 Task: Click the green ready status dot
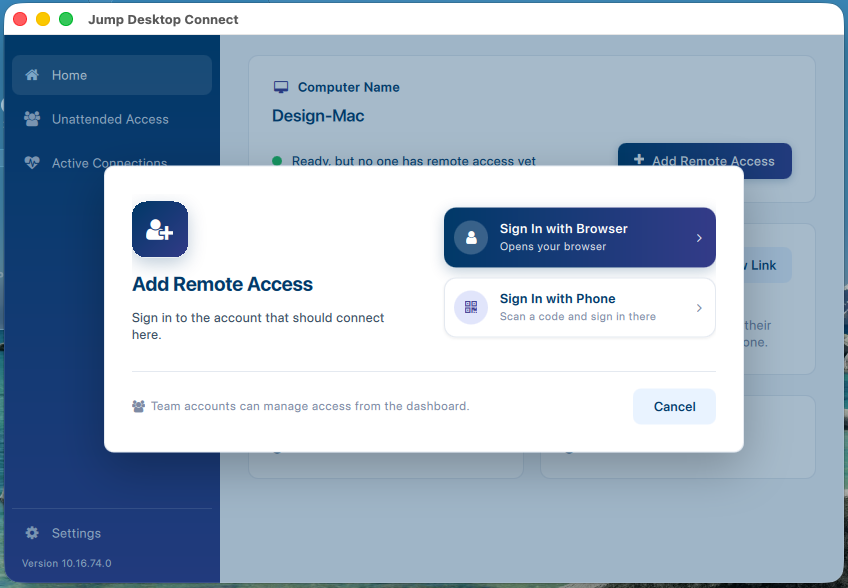(x=277, y=161)
